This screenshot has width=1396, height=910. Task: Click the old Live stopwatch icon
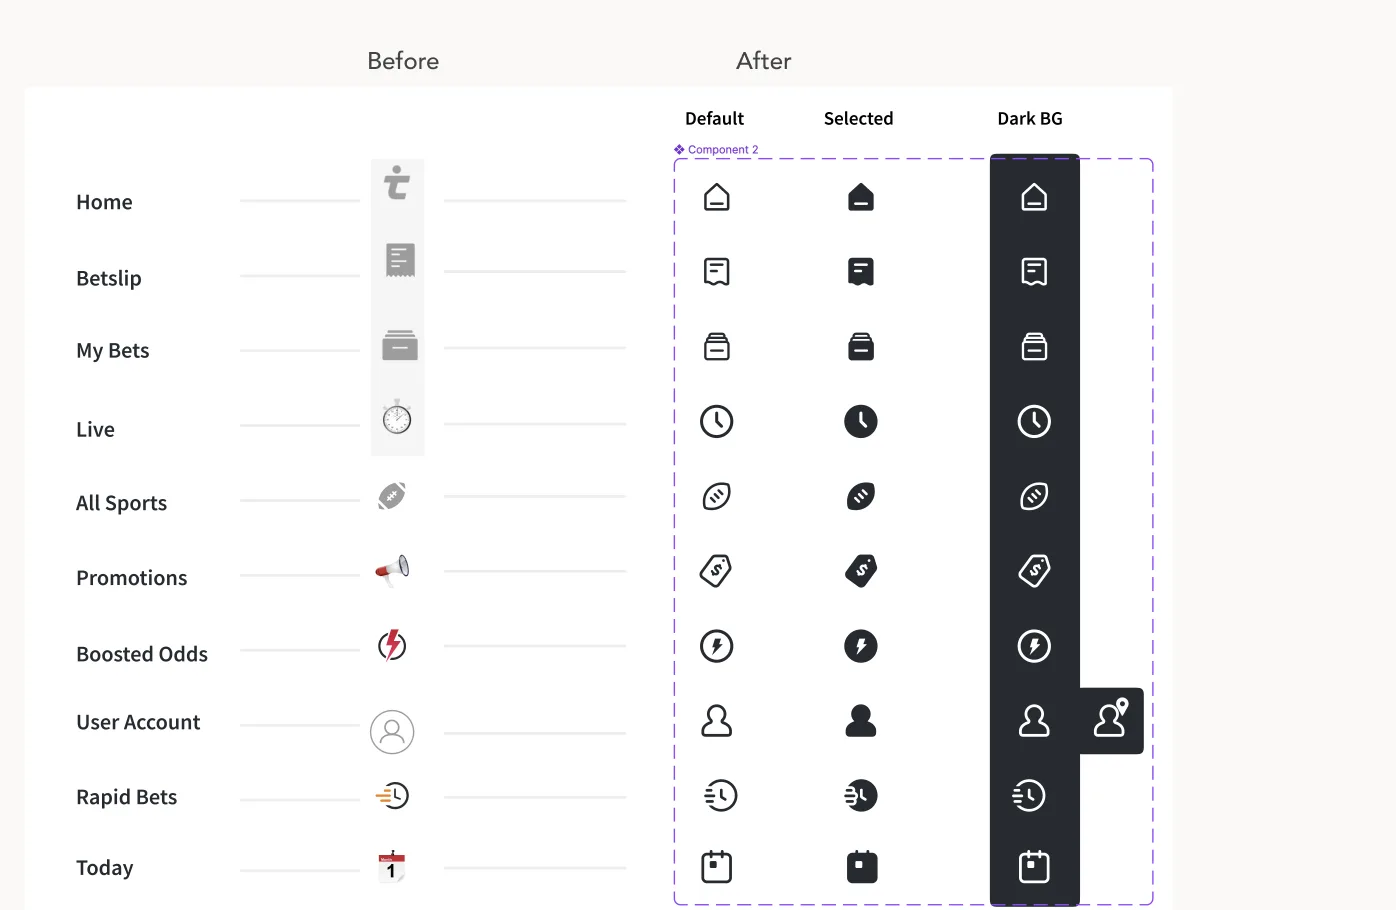click(397, 417)
